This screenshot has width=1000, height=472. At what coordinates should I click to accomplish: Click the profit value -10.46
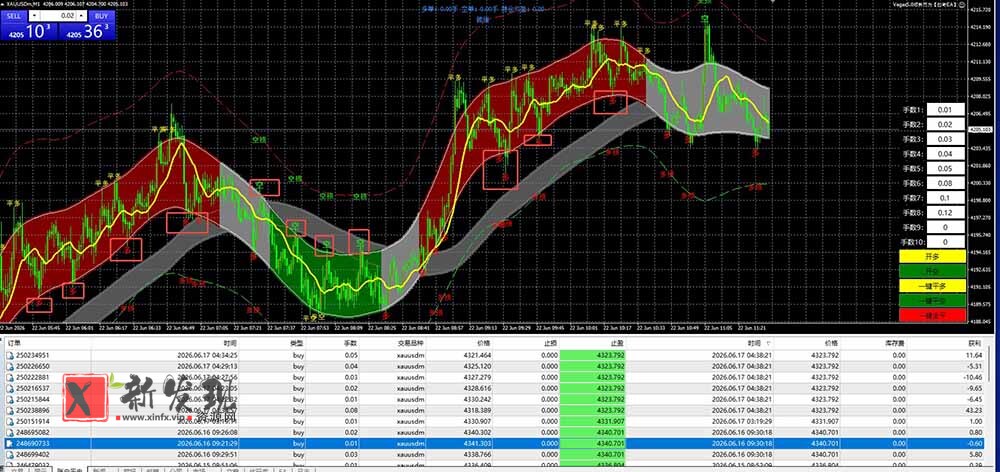973,377
